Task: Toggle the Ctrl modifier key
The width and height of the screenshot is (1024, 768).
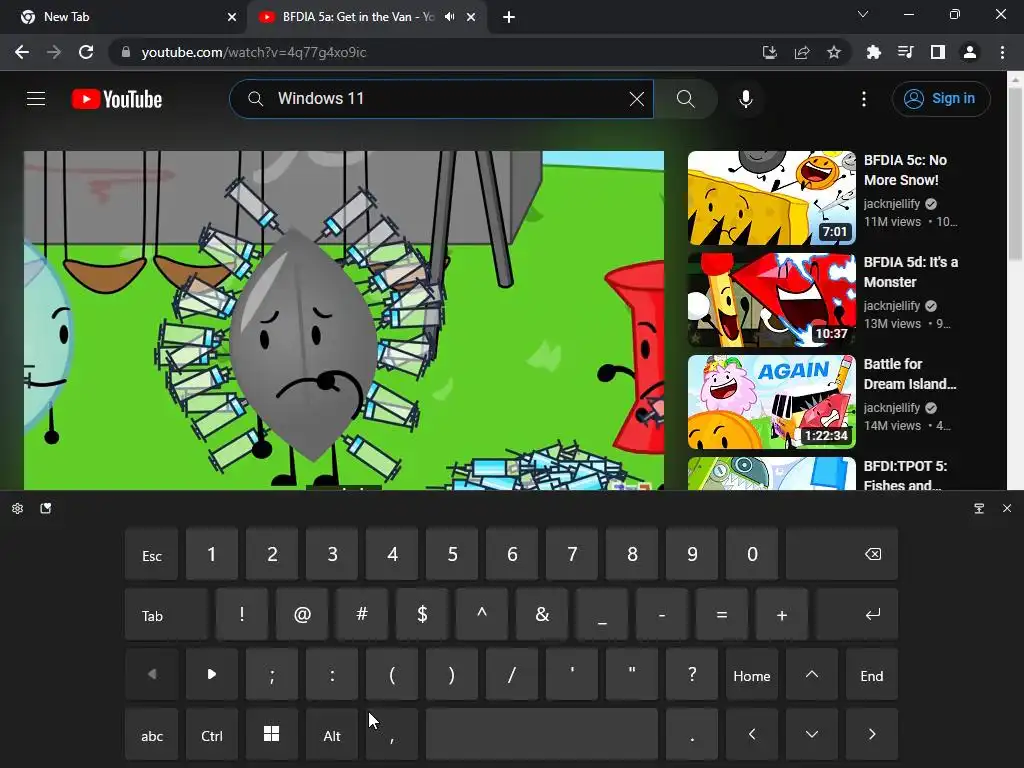Action: point(212,735)
